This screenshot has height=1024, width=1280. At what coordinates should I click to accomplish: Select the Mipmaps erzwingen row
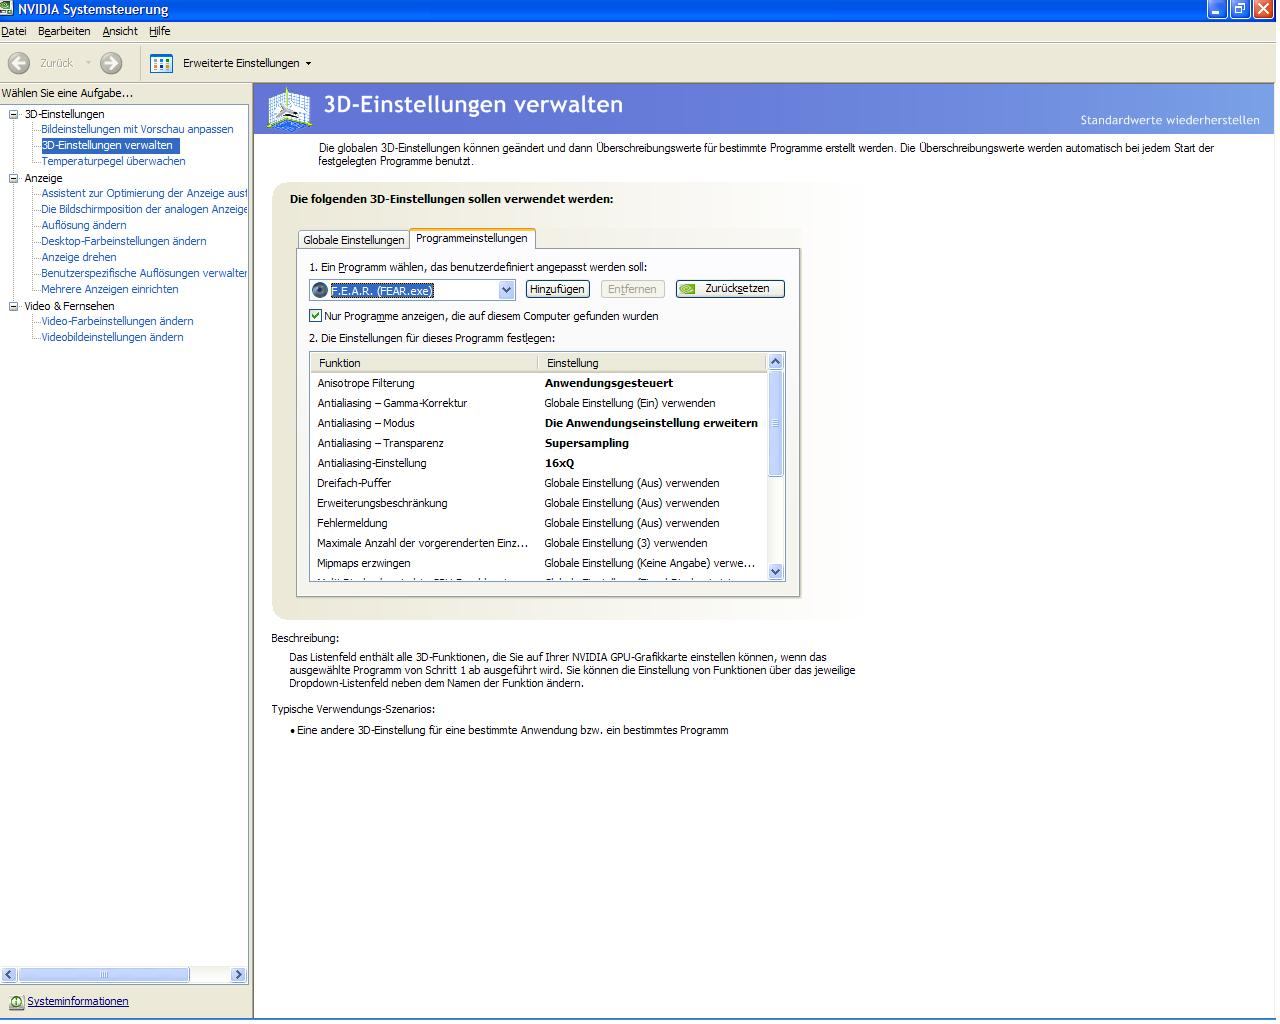coord(538,563)
